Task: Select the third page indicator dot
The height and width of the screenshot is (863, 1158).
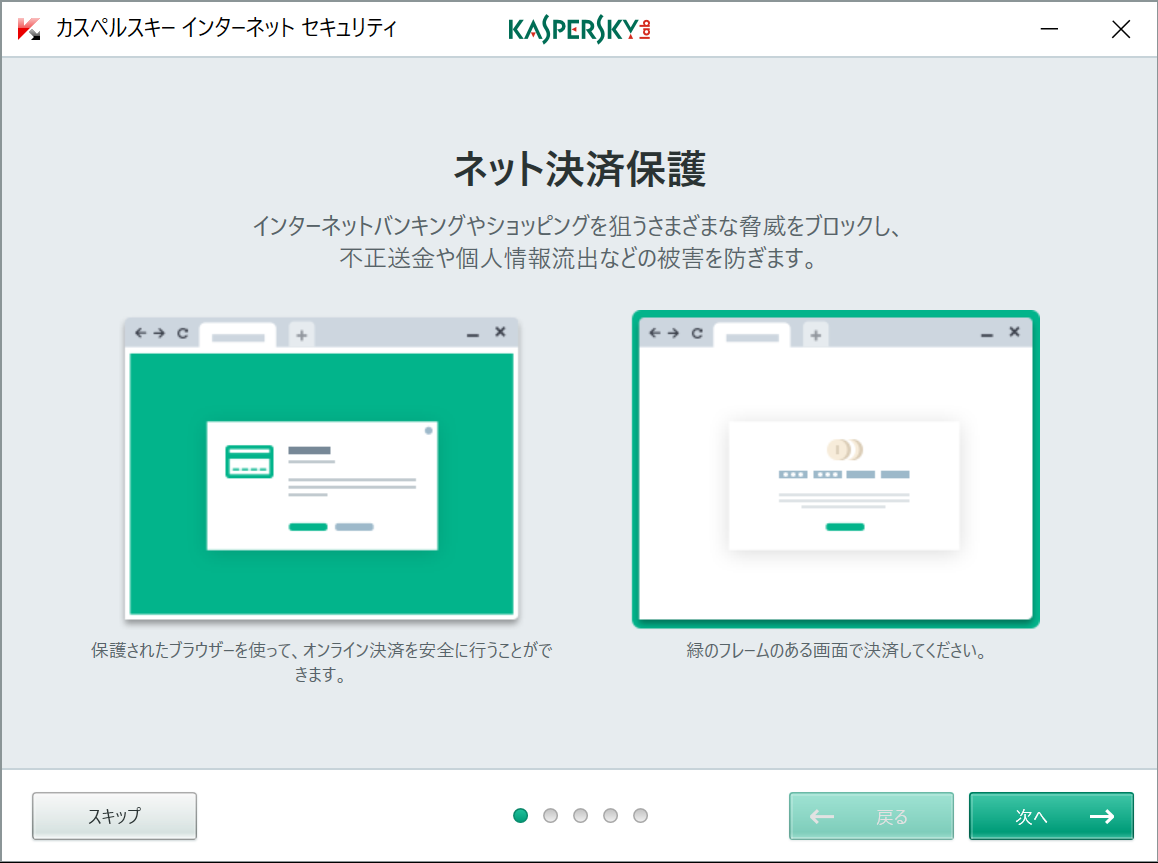Action: point(580,815)
